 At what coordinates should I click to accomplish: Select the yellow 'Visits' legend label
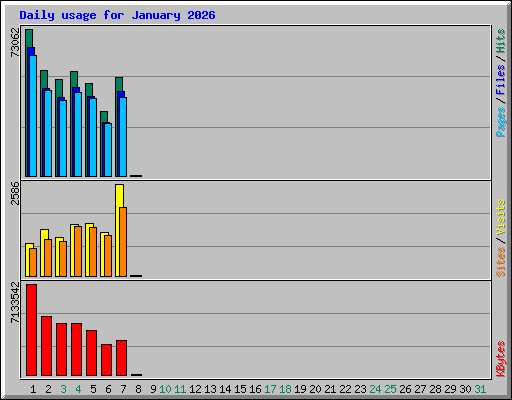(x=501, y=218)
